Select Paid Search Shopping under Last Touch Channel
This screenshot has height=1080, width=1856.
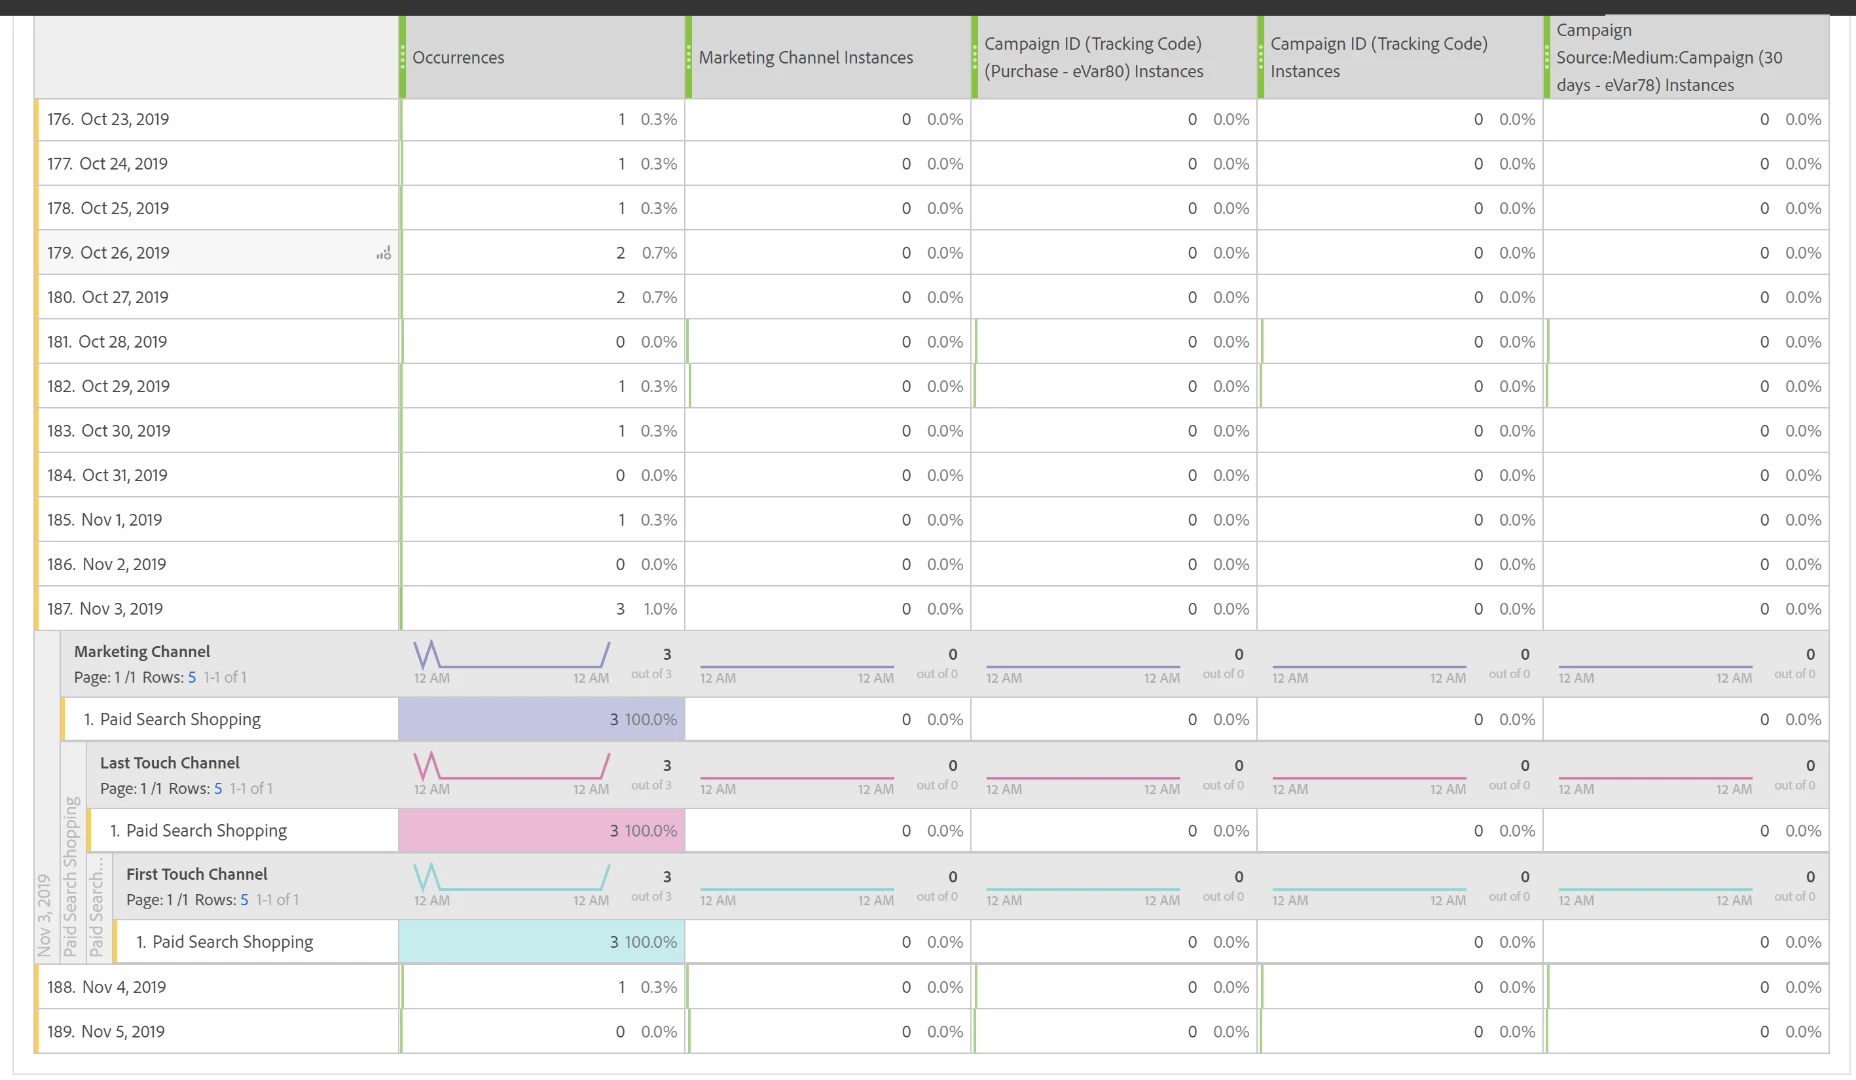[243, 831]
